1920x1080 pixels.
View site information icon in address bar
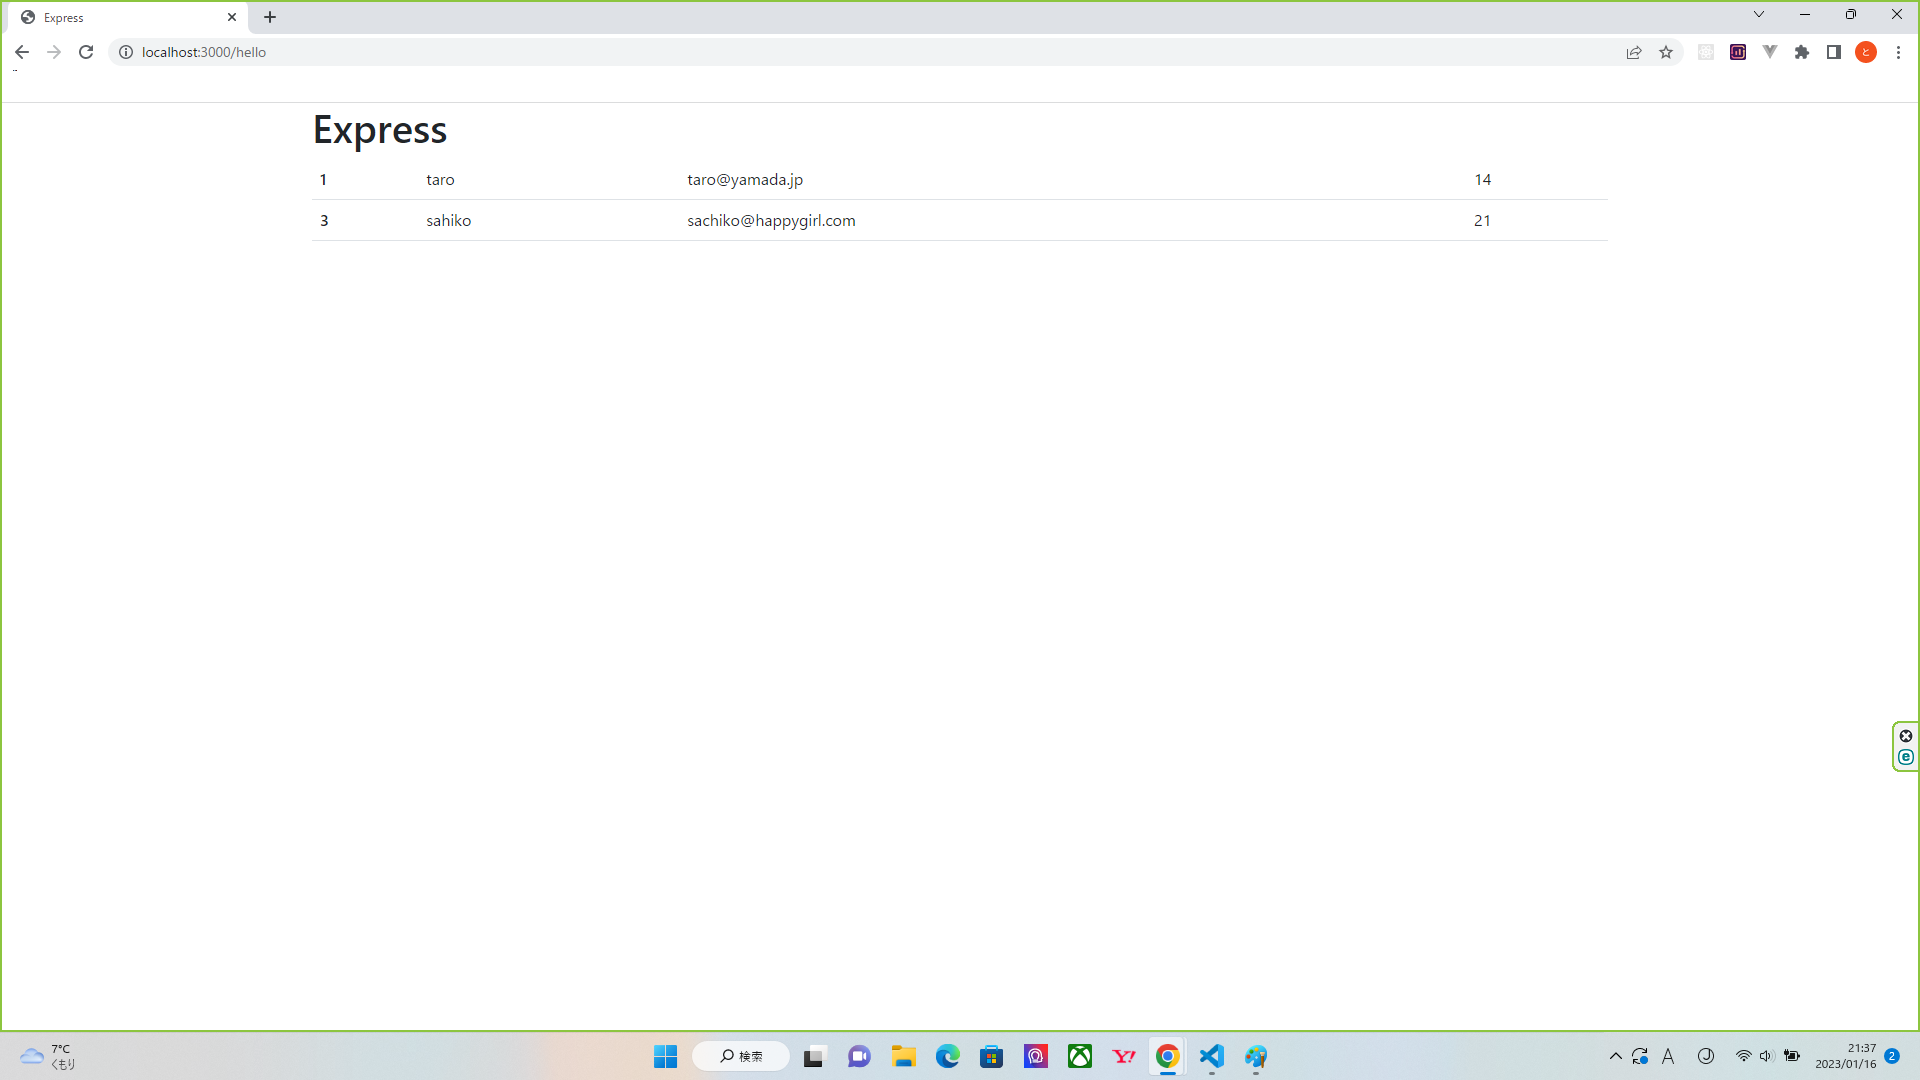pyautogui.click(x=126, y=52)
